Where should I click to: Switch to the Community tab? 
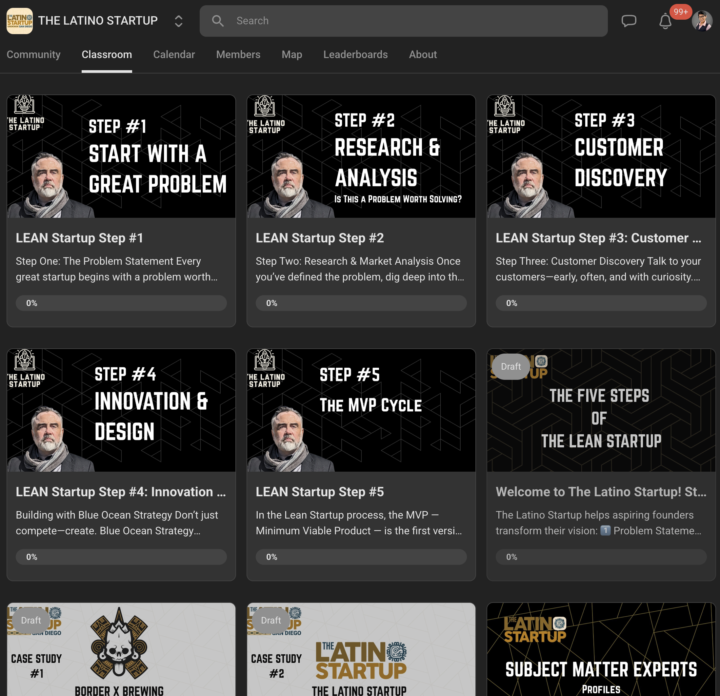tap(34, 54)
